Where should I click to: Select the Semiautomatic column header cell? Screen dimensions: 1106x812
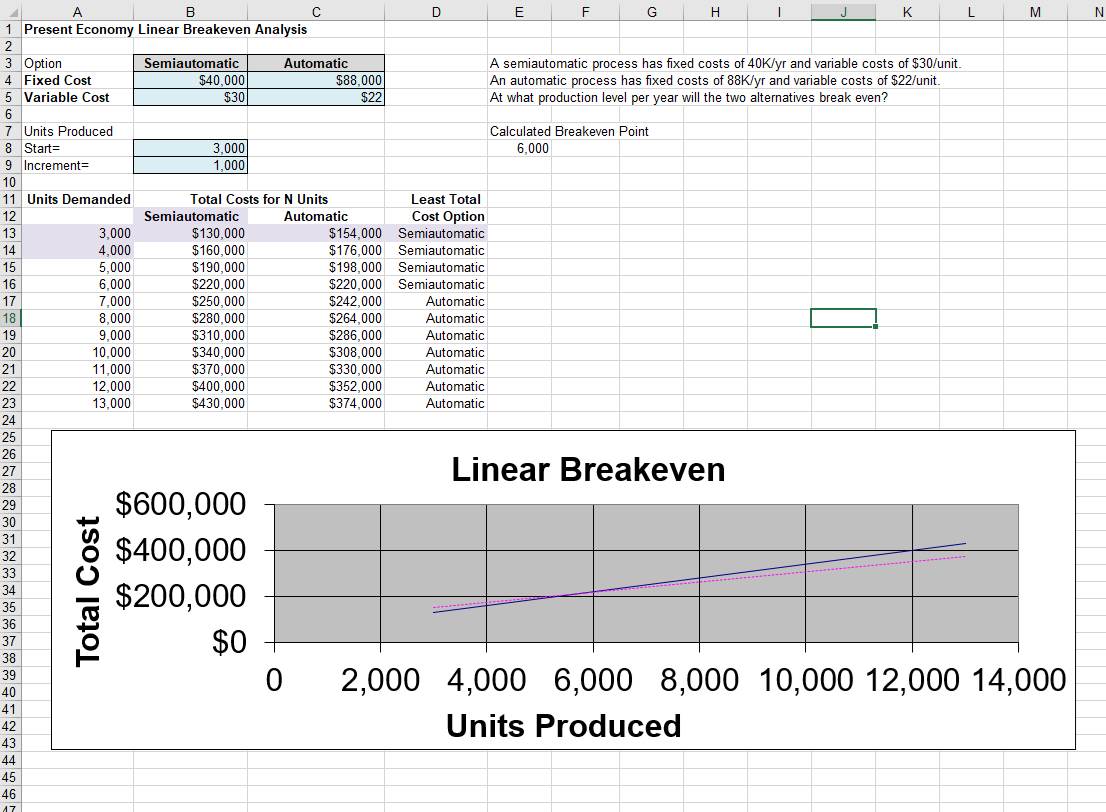point(189,63)
